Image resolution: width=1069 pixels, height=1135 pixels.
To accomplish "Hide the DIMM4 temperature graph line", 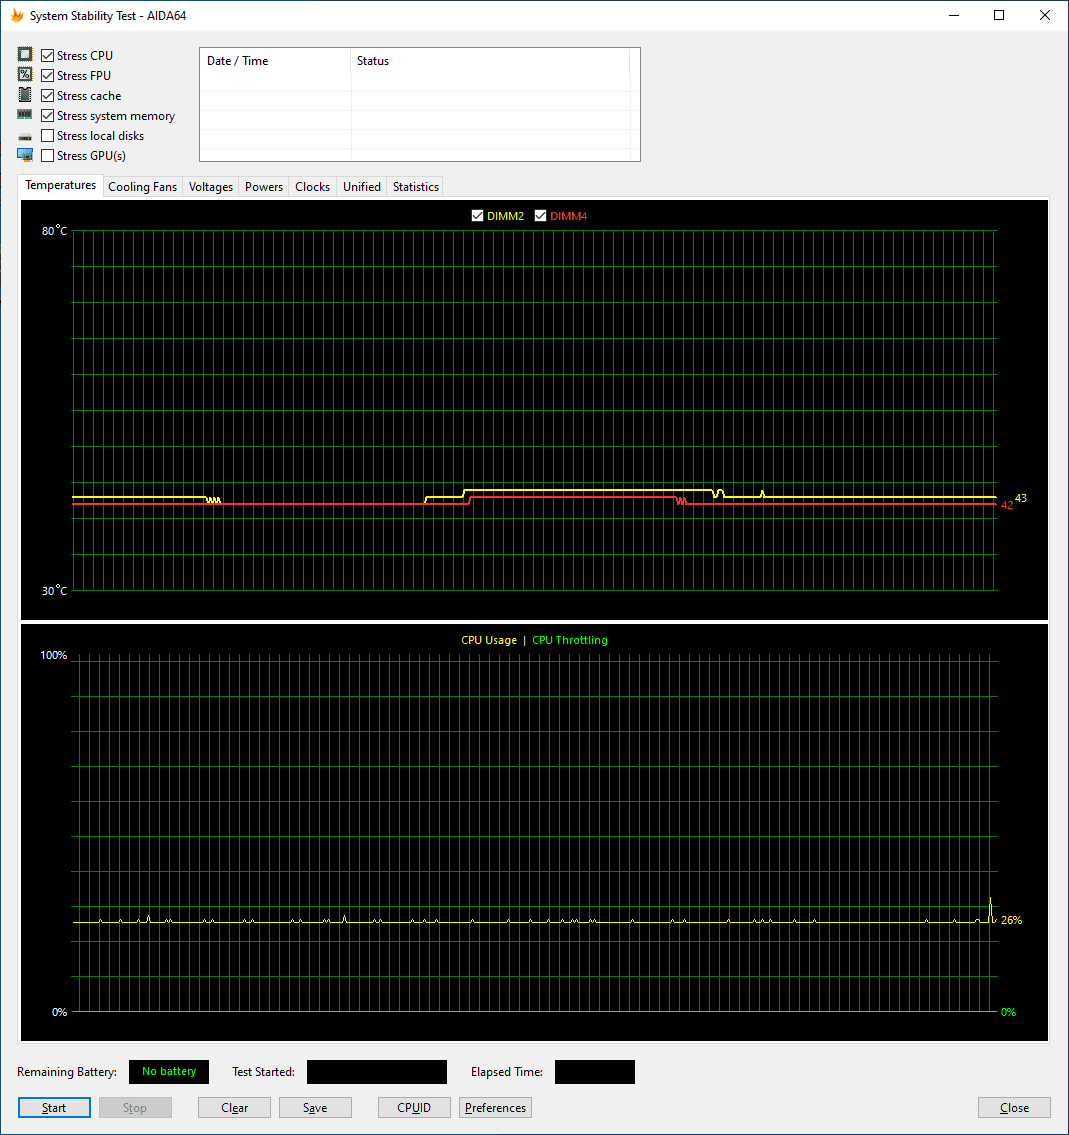I will (x=540, y=216).
